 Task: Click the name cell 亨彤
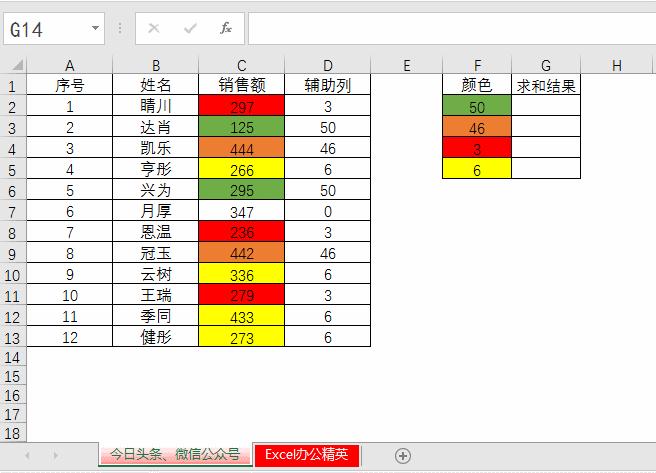tap(156, 169)
